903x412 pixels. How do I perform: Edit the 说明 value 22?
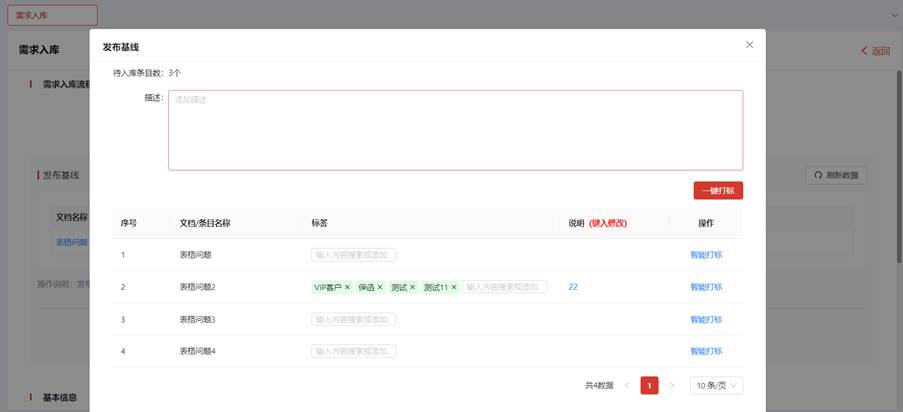(573, 287)
